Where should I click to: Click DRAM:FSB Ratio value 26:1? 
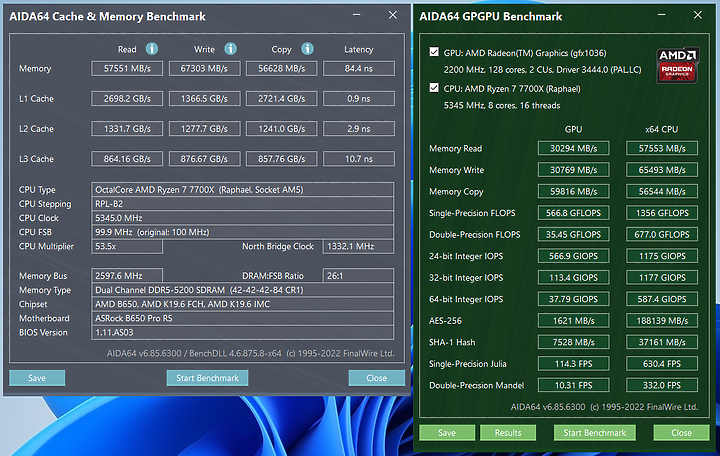[358, 276]
